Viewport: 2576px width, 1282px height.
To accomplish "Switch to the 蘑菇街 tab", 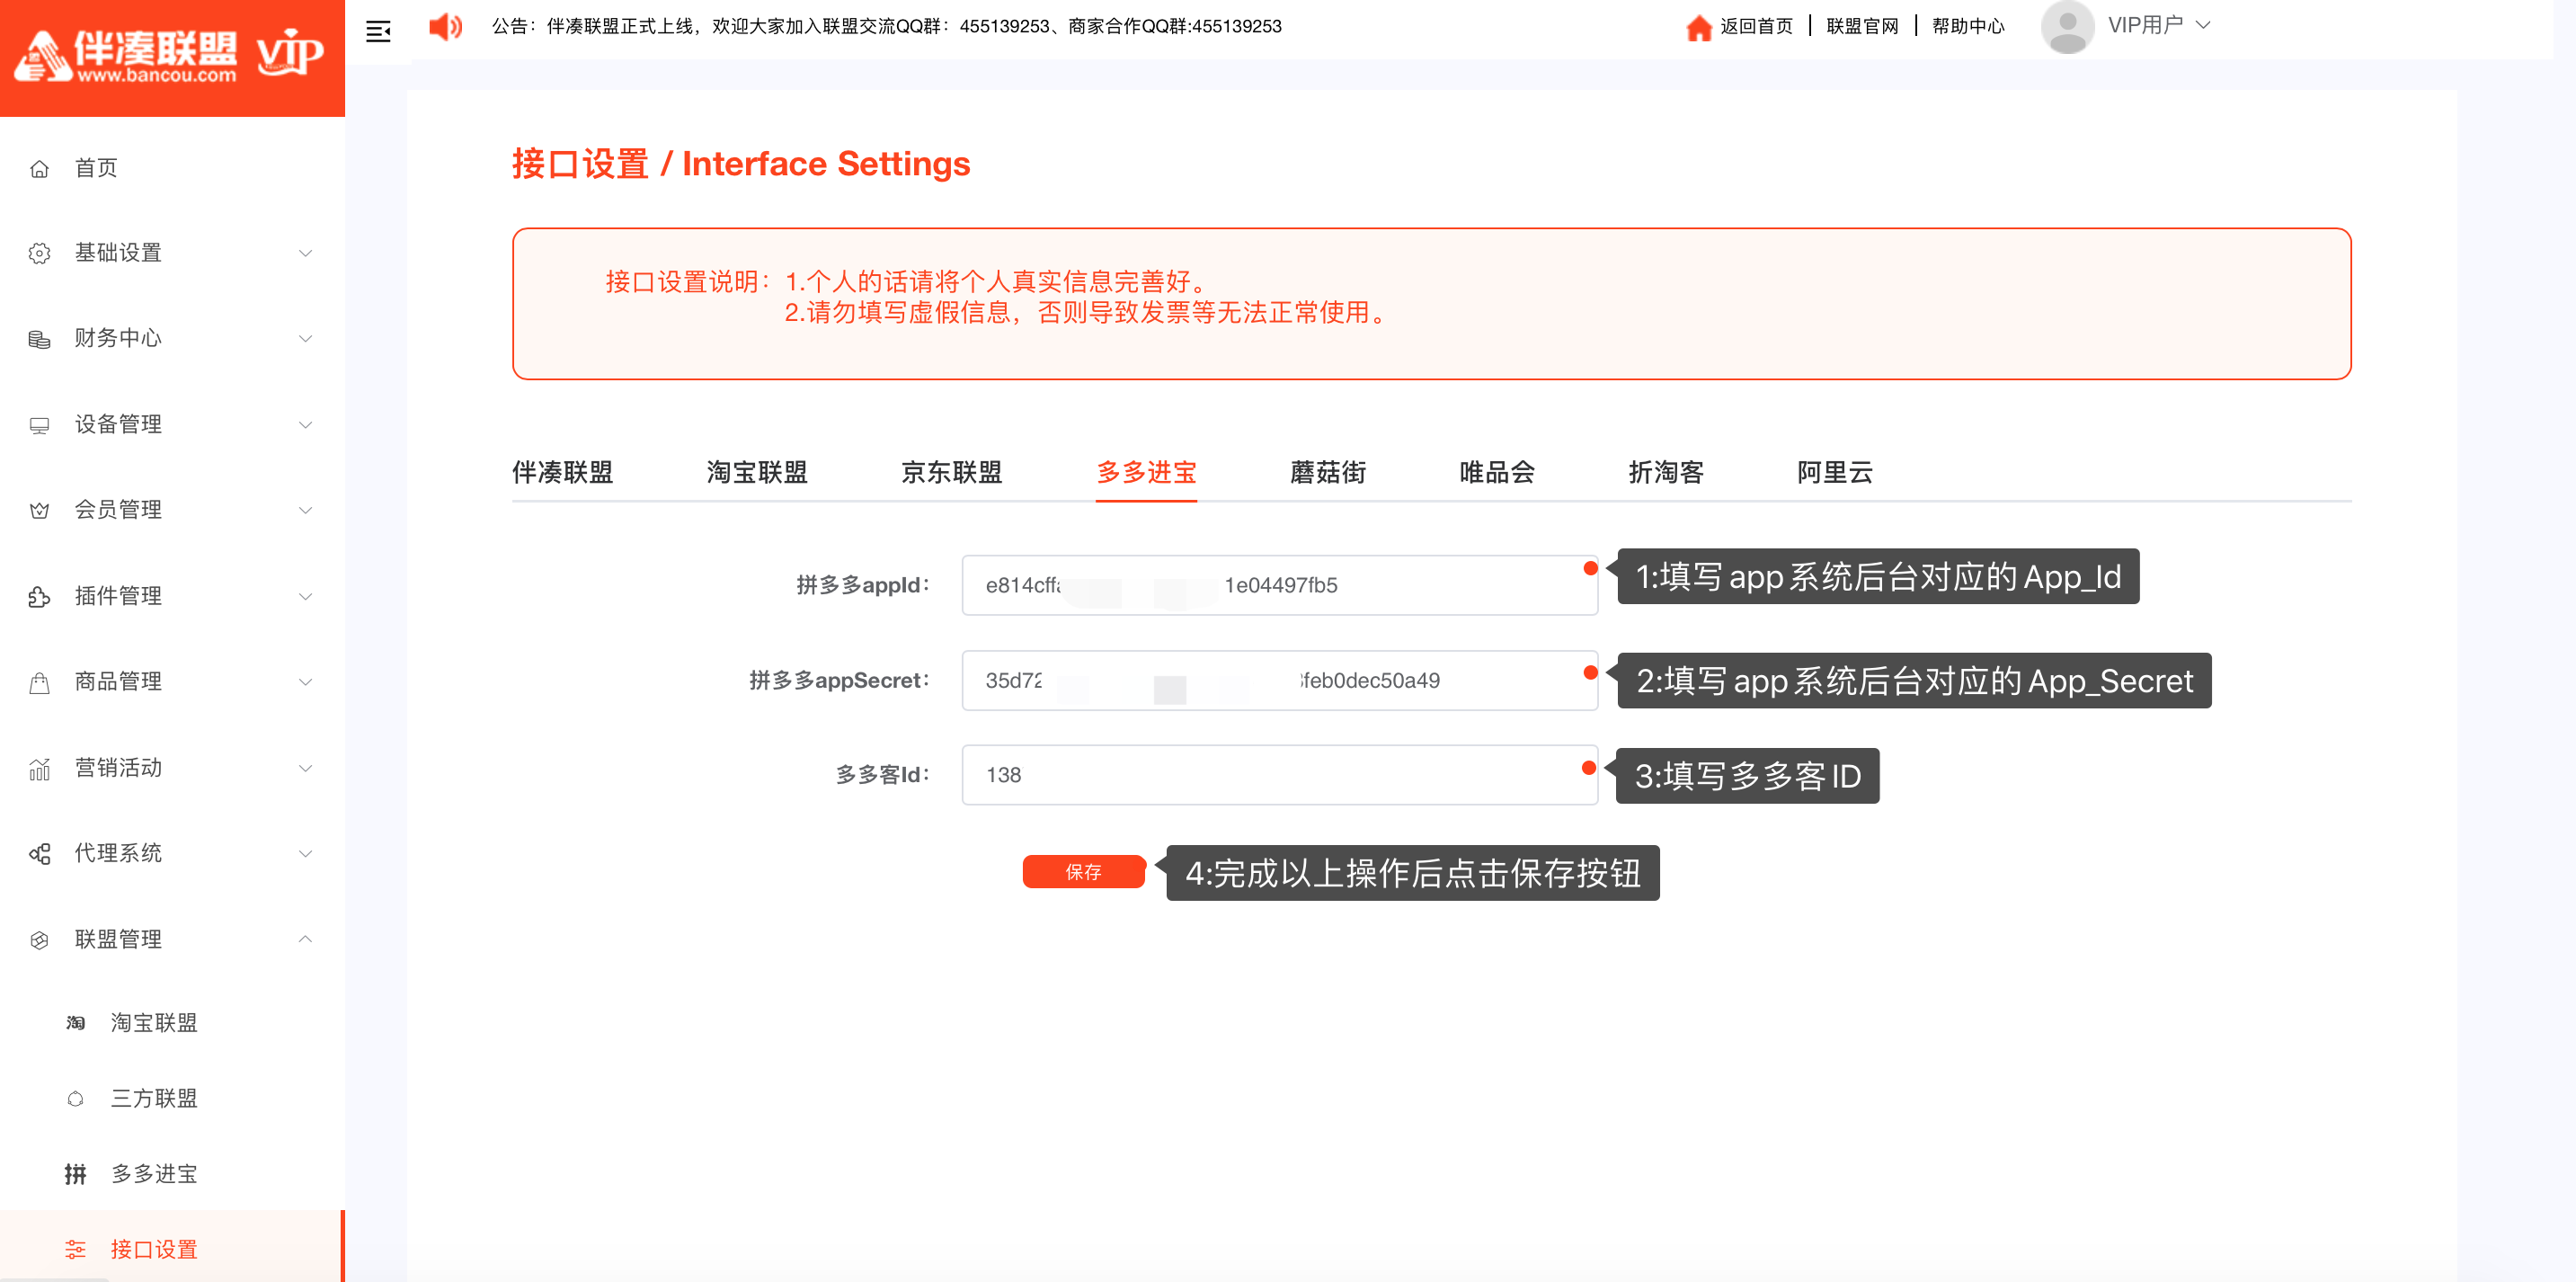I will tap(1328, 472).
